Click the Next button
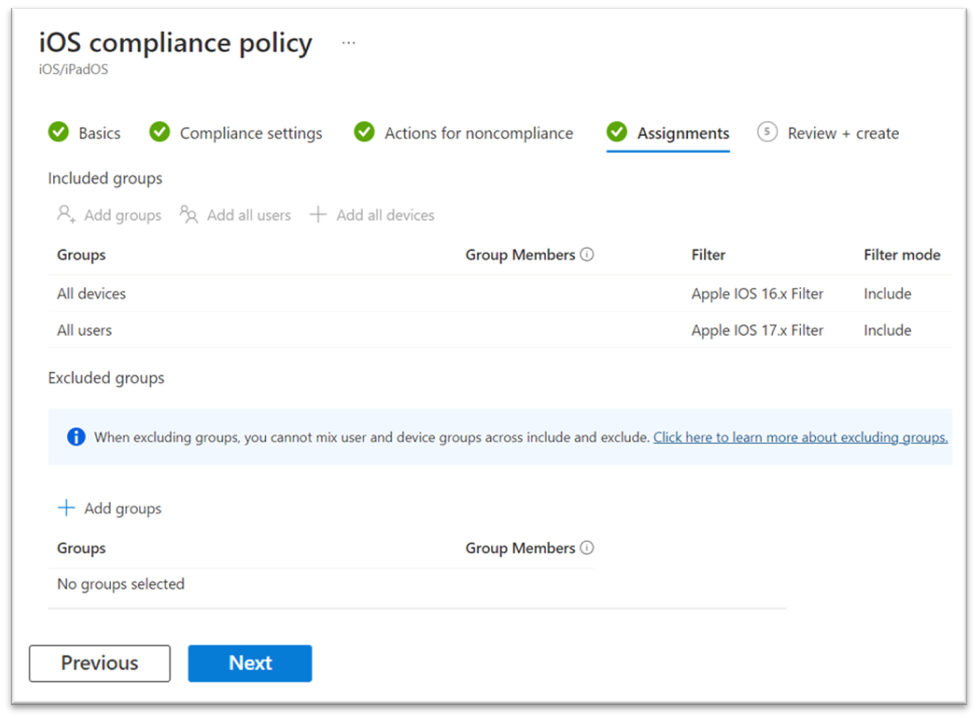978x719 pixels. coord(250,663)
